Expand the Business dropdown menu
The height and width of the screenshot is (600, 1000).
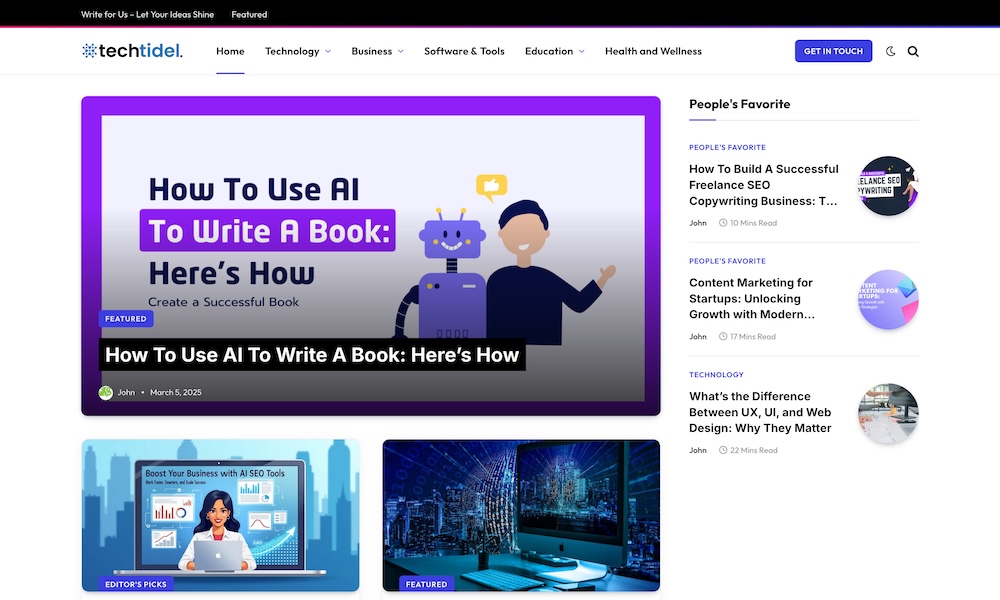tap(377, 51)
